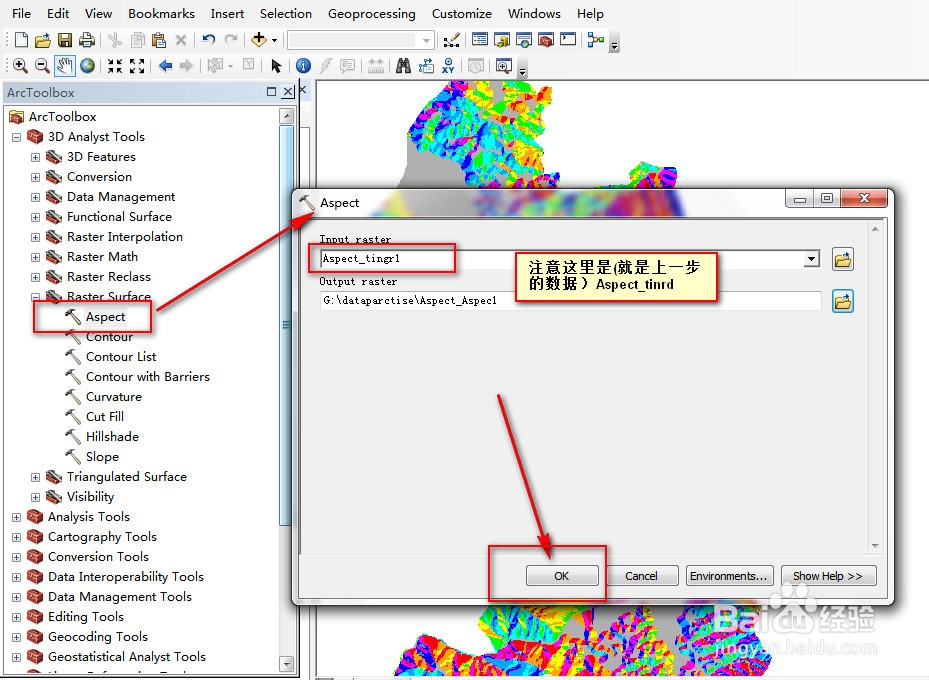Select the Cut Fill tool
Screen dimensions: 929x680
[105, 417]
